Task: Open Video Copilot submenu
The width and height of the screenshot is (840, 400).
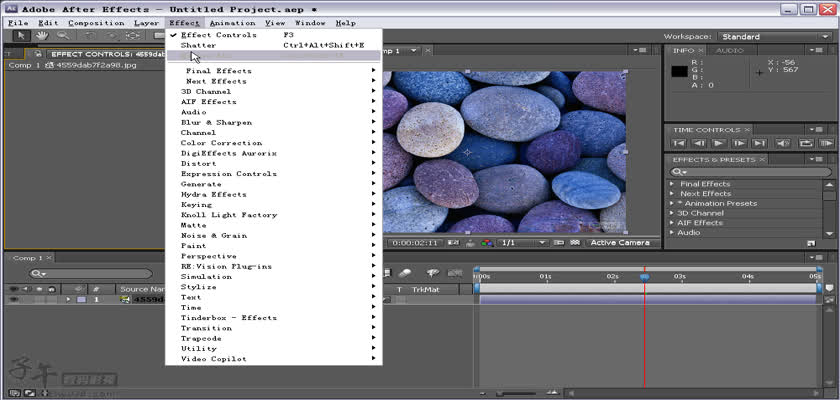Action: click(274, 359)
